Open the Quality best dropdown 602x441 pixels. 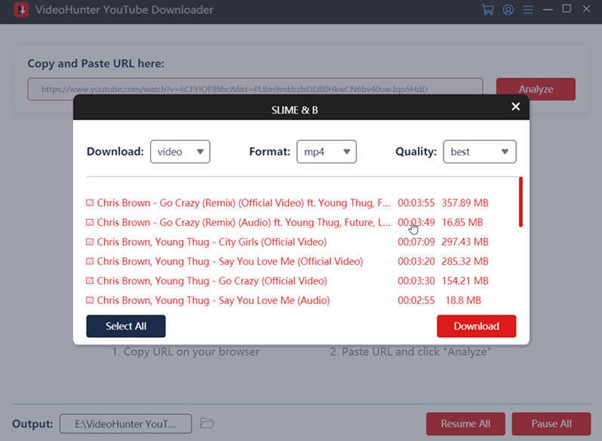click(480, 152)
